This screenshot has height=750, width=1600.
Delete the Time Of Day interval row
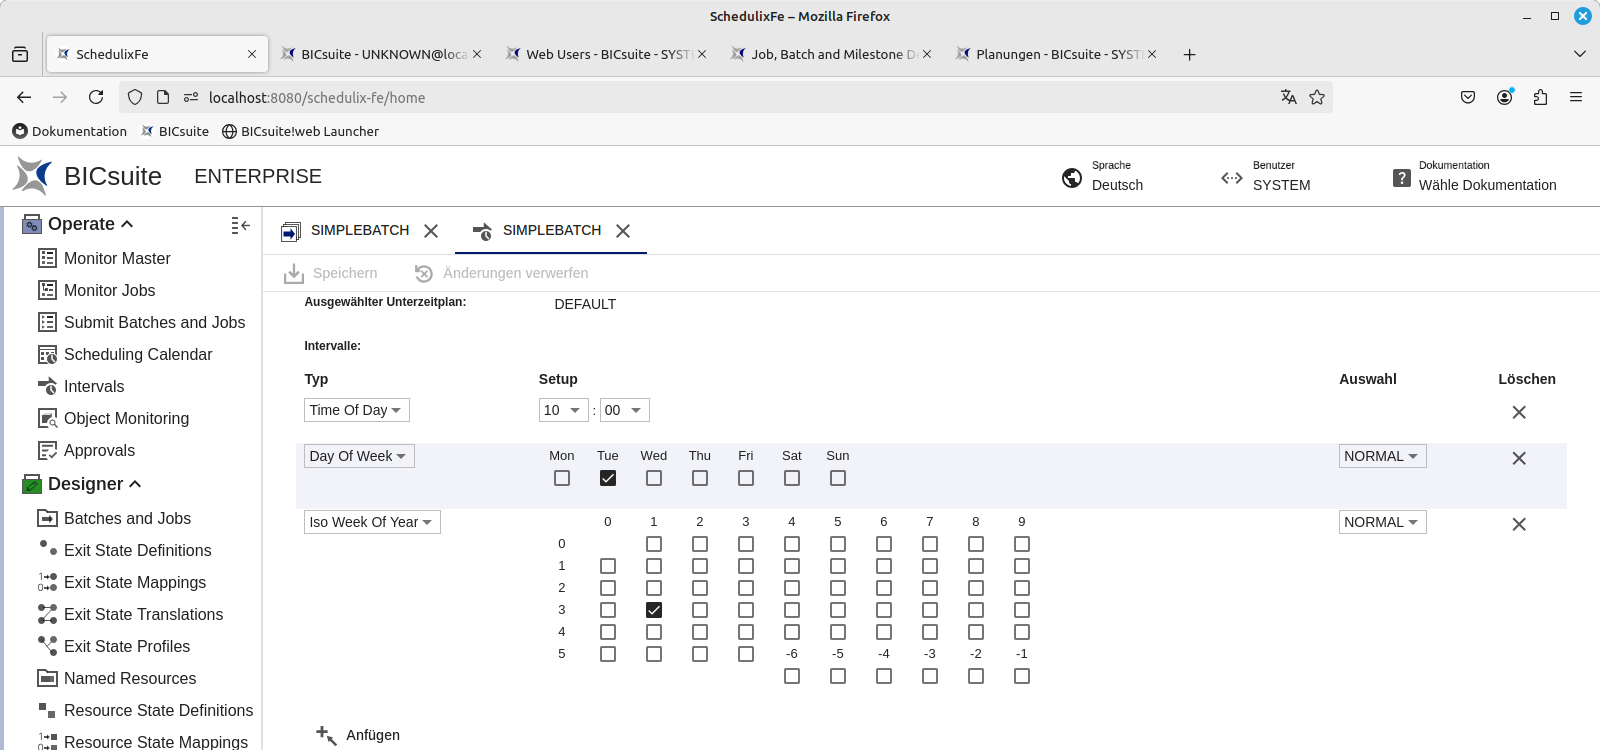(1518, 412)
